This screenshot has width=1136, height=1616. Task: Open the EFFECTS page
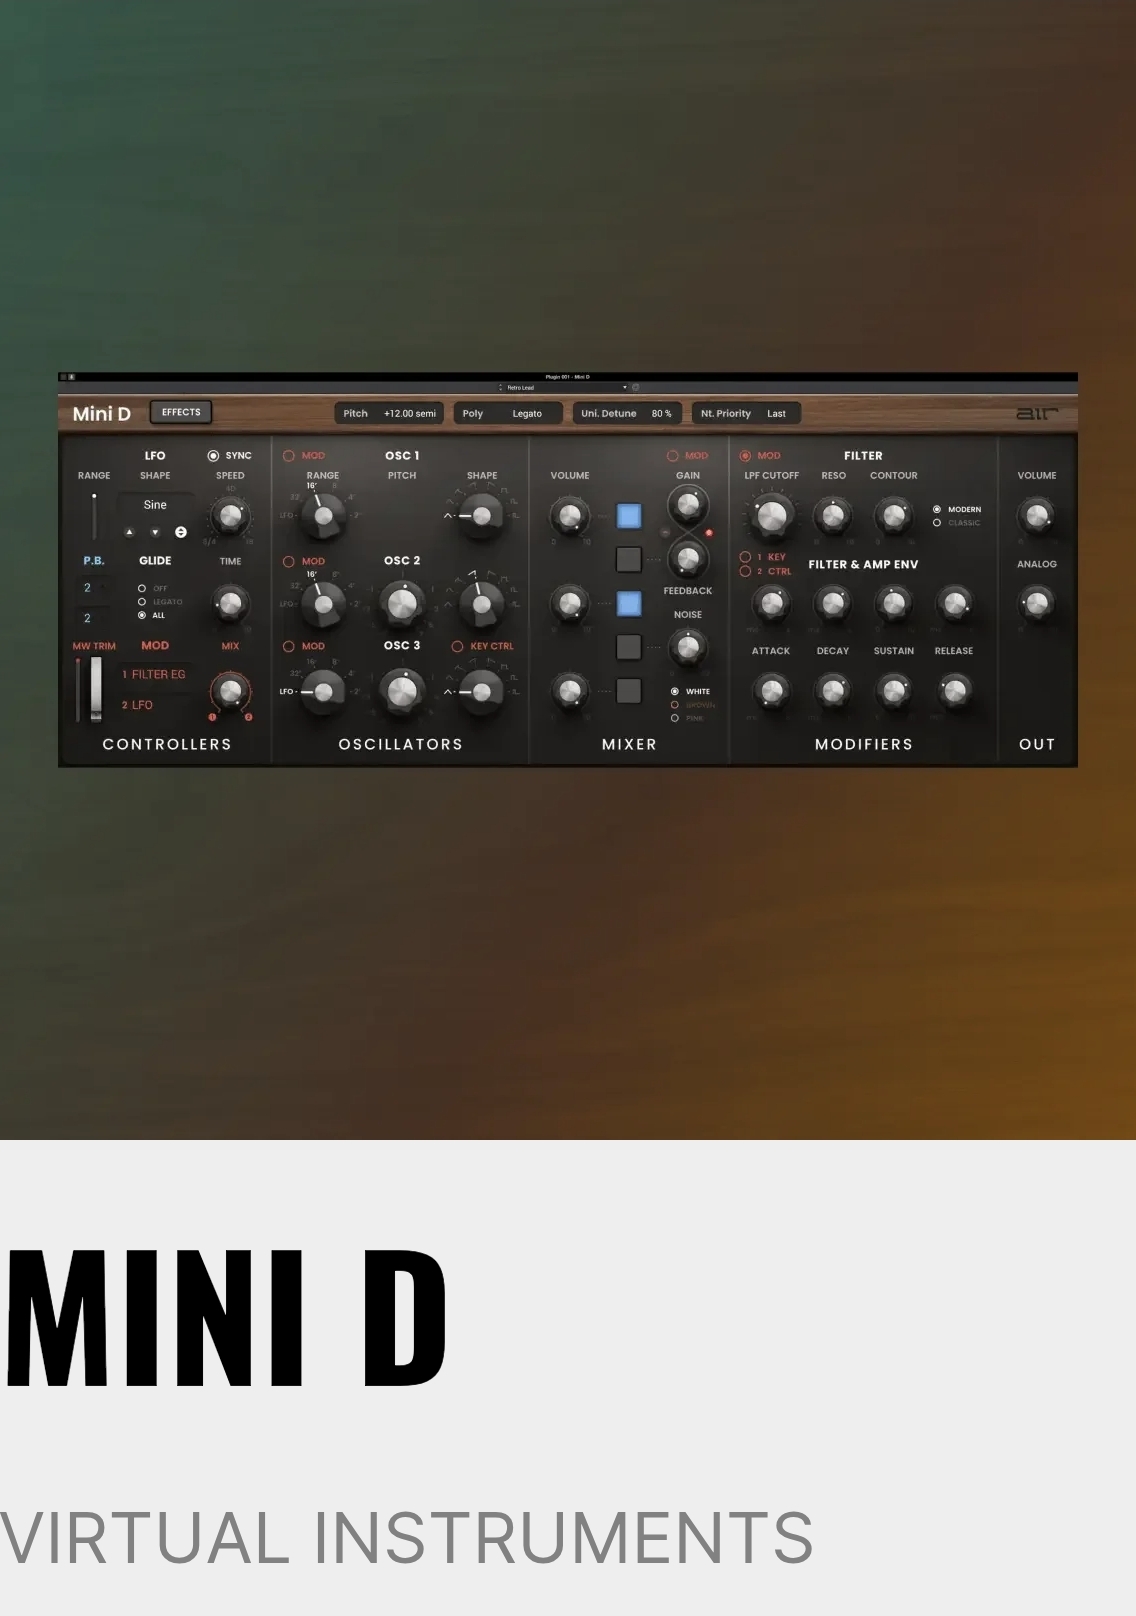[181, 412]
